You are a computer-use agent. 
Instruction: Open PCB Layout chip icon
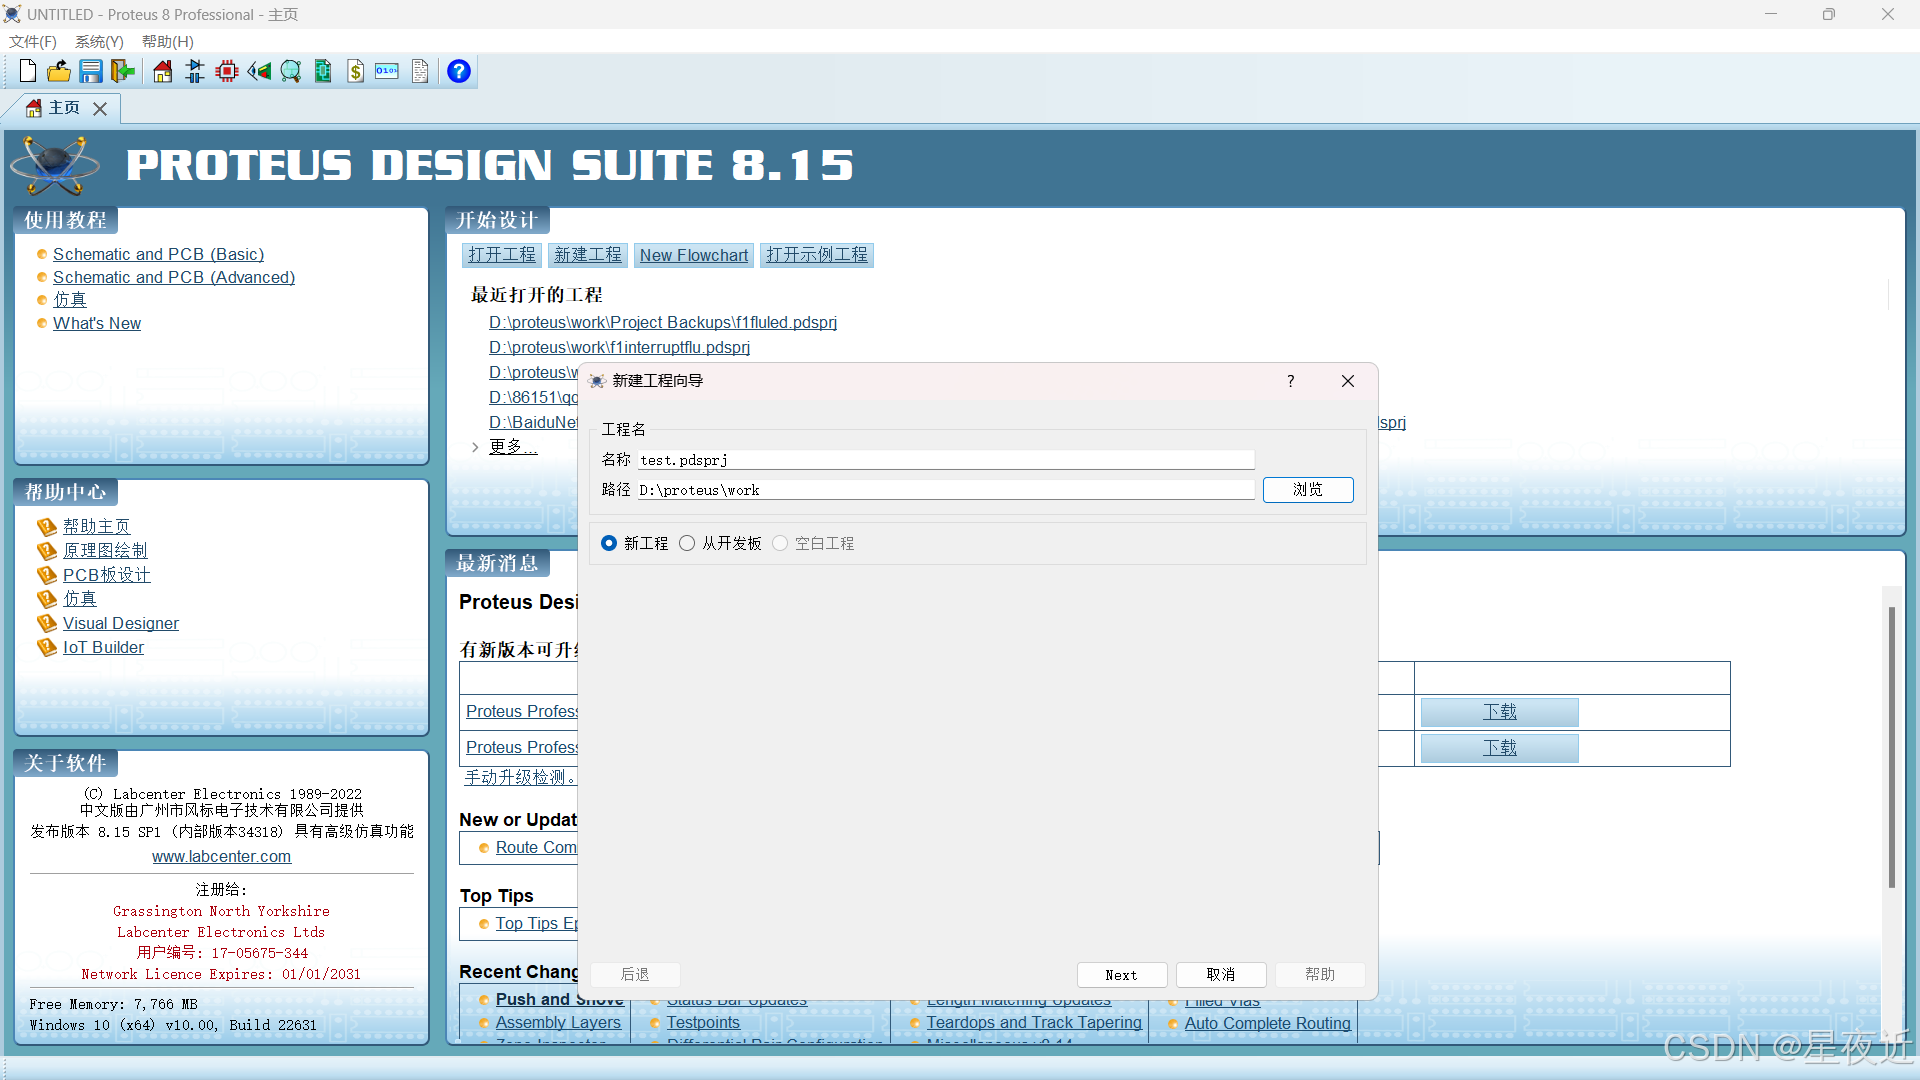point(227,71)
